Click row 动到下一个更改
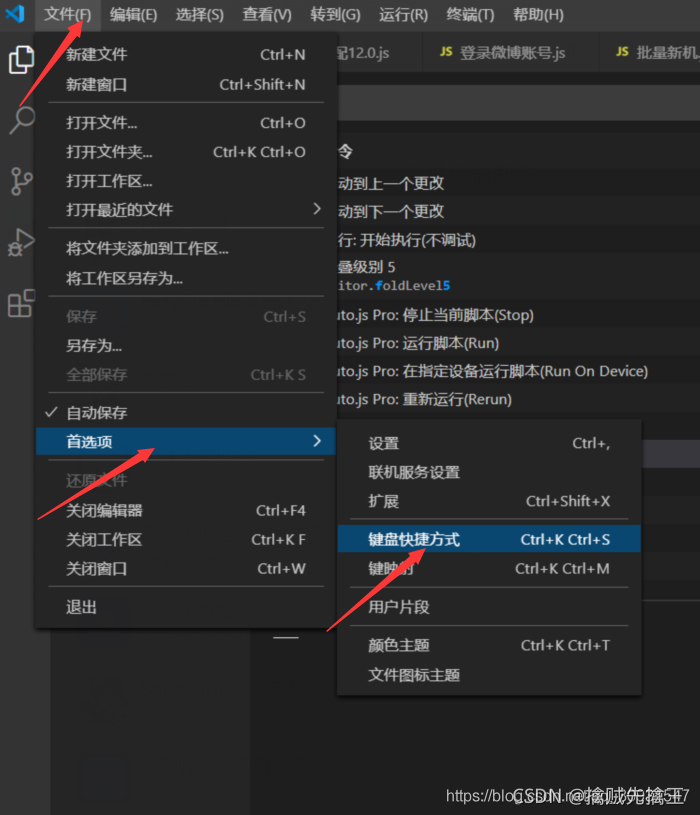Image resolution: width=700 pixels, height=815 pixels. coord(518,211)
